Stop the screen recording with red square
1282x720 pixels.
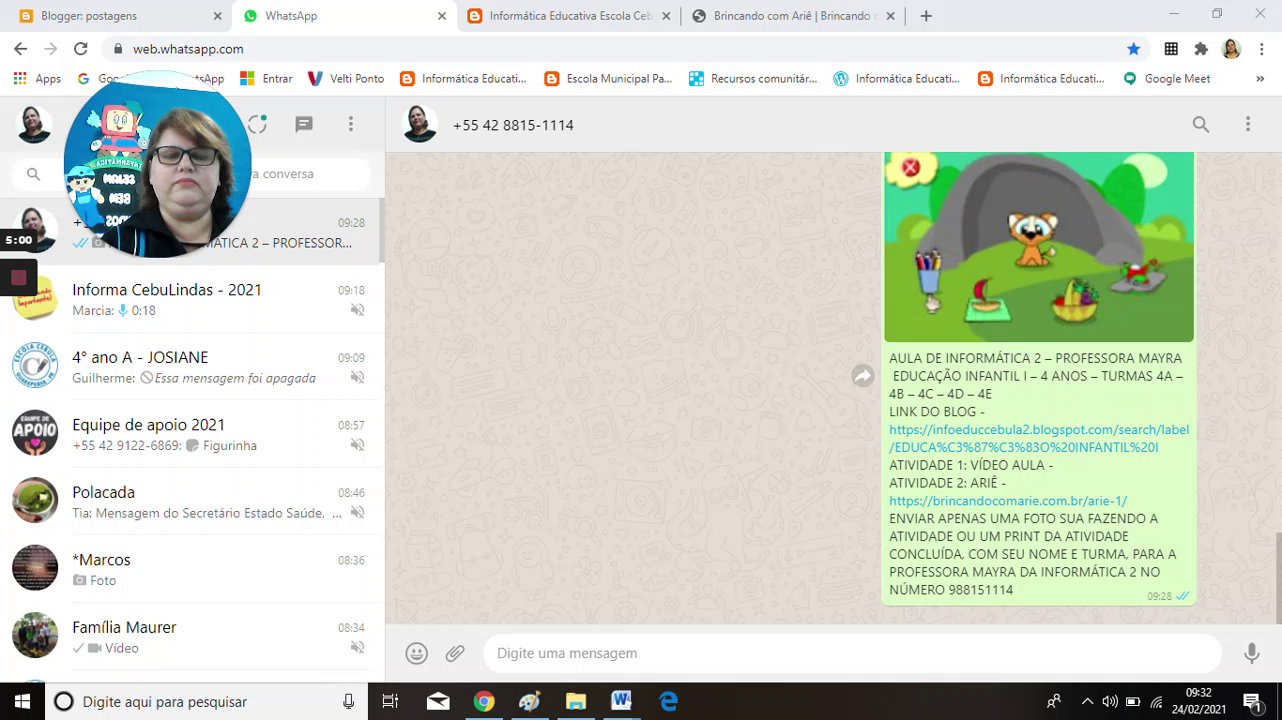[x=18, y=278]
